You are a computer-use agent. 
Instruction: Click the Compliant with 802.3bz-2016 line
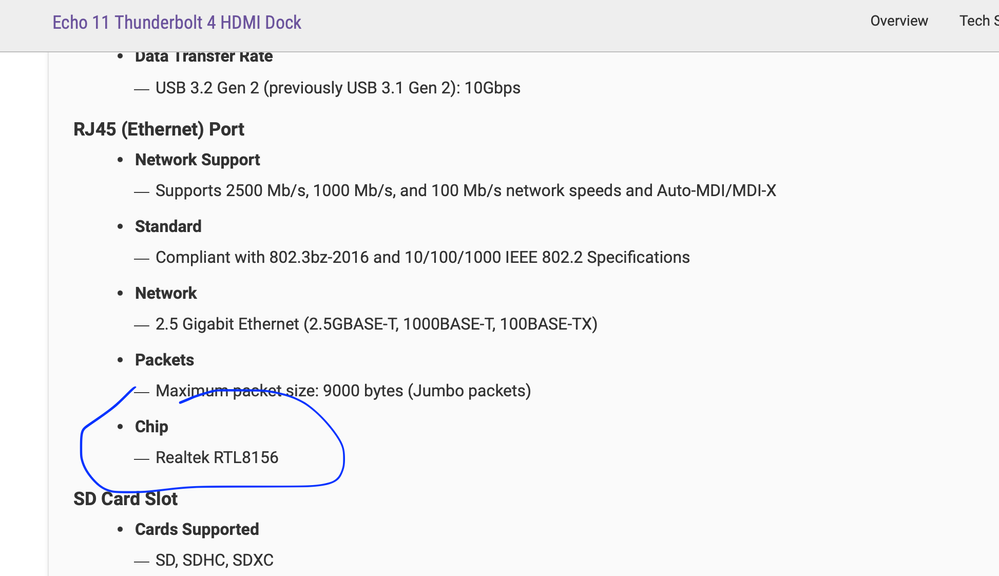tap(422, 257)
